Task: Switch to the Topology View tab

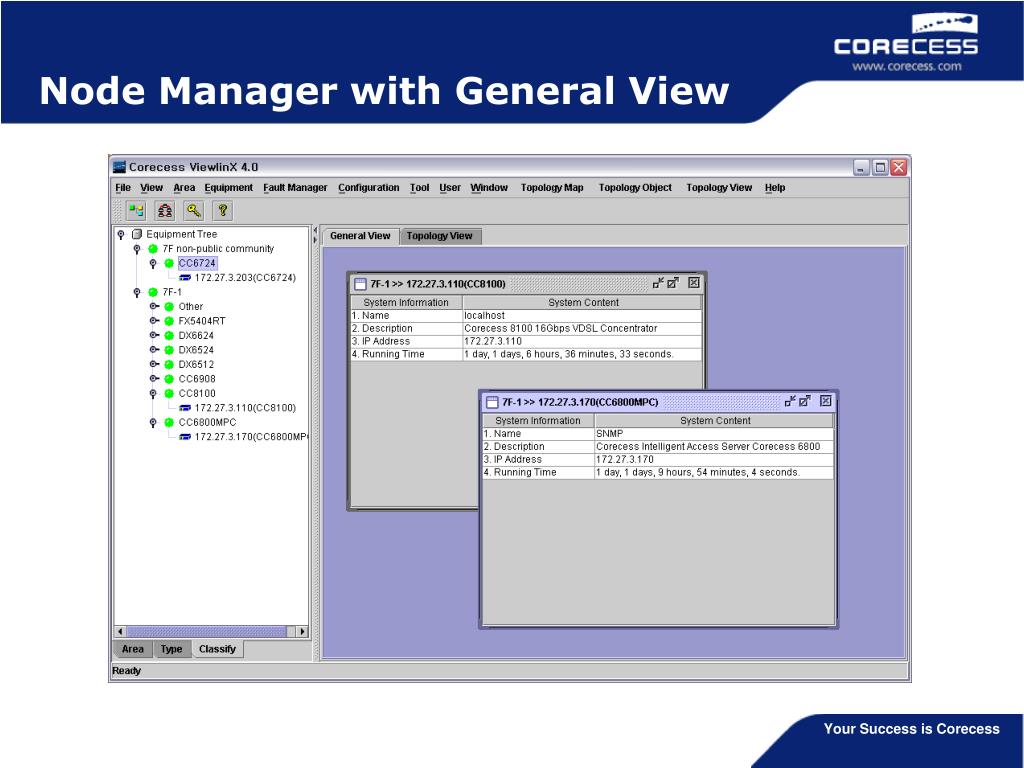Action: (x=440, y=236)
